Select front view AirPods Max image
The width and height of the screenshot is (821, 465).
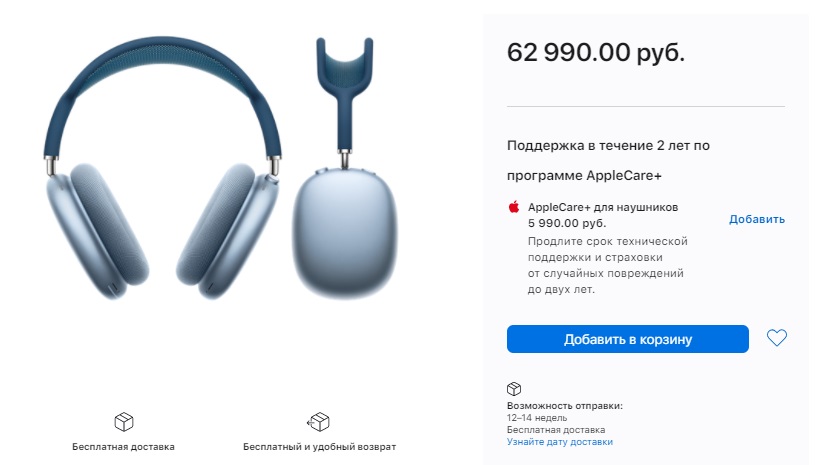coord(162,168)
